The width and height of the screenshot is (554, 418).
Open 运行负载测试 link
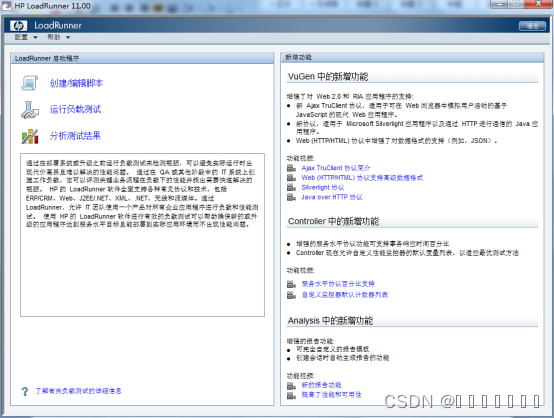(75, 109)
